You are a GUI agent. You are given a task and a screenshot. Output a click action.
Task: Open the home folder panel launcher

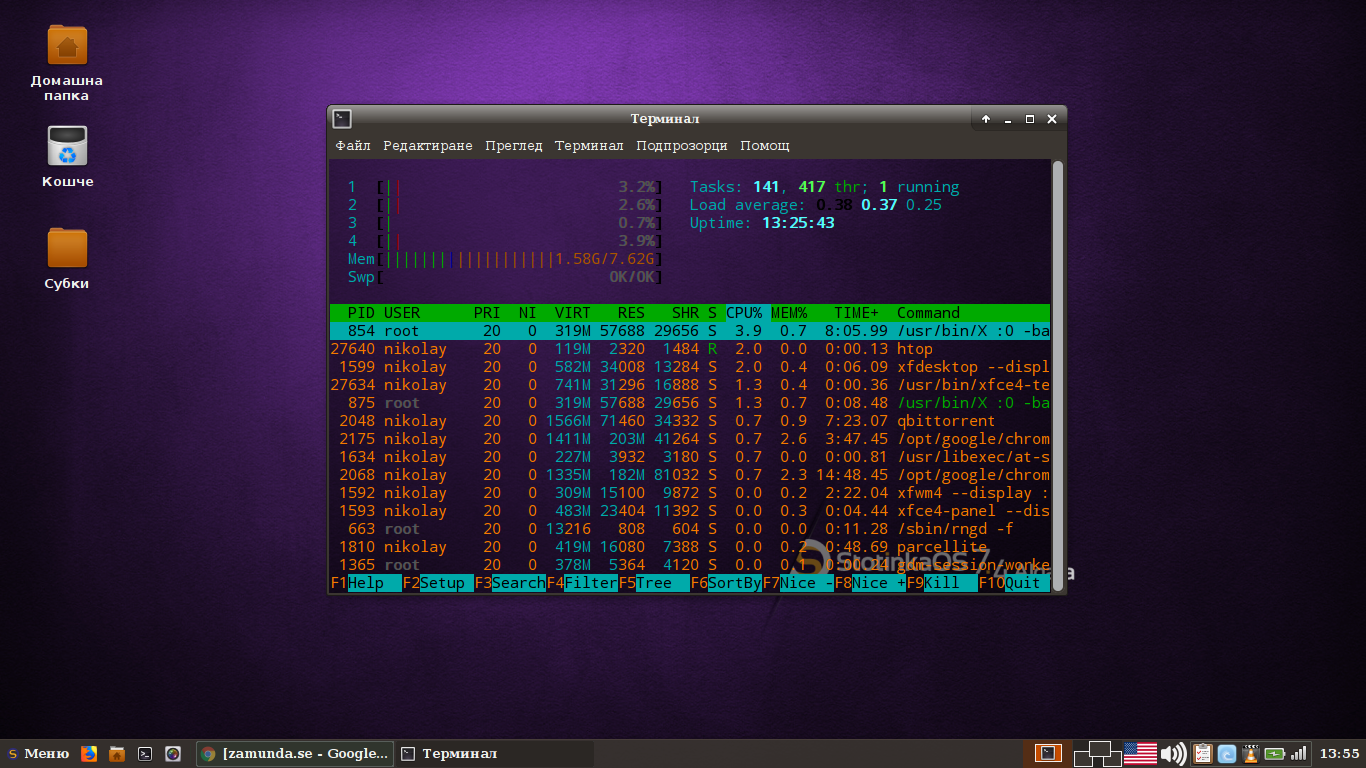tap(117, 754)
